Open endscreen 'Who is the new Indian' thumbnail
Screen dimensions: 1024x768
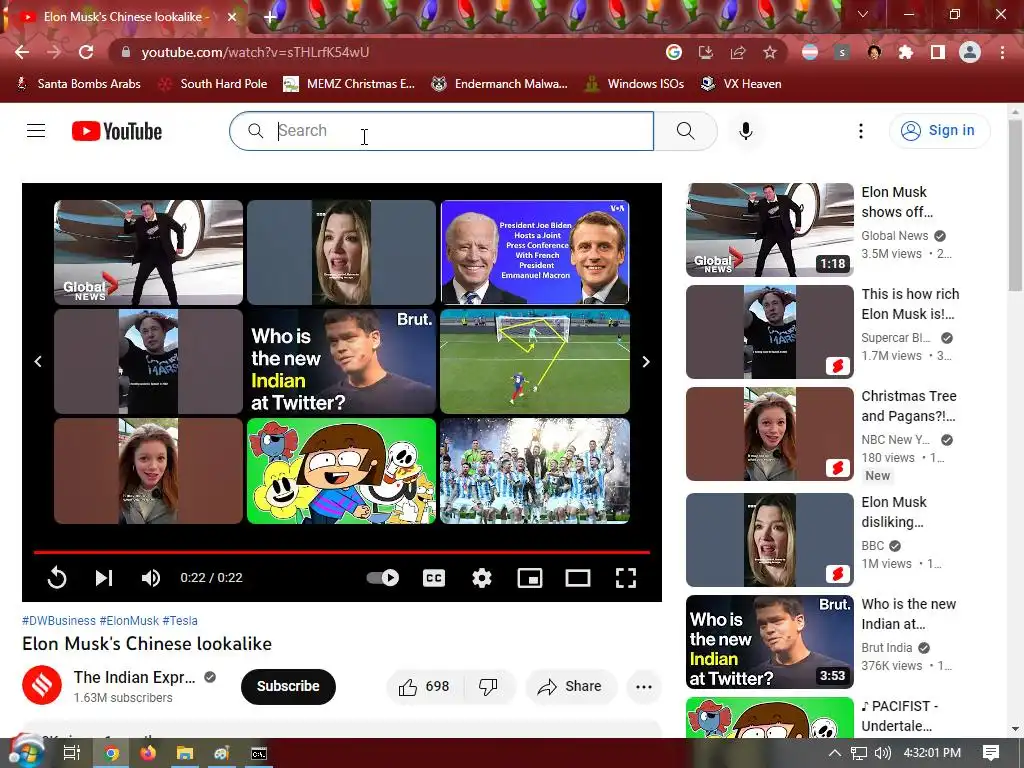click(x=342, y=362)
